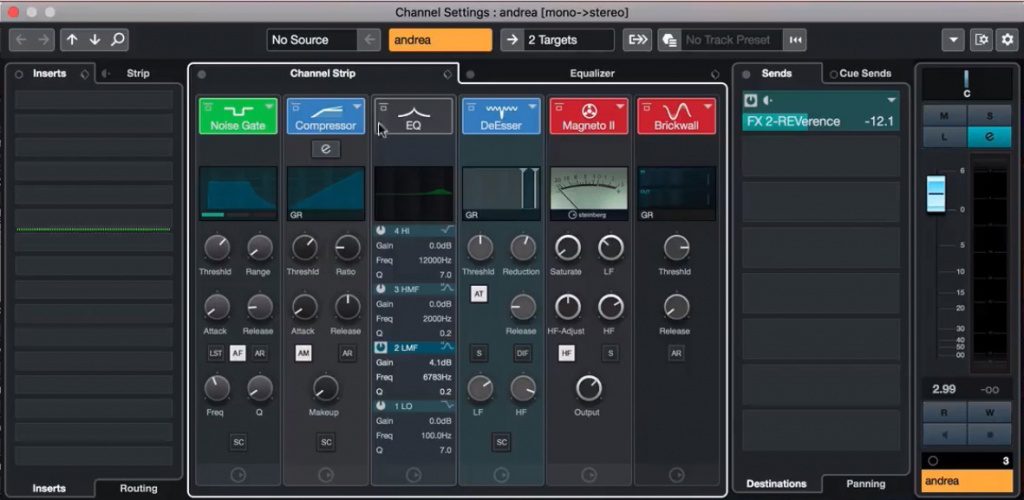Open DeEsser module dropdown arrow

(532, 106)
